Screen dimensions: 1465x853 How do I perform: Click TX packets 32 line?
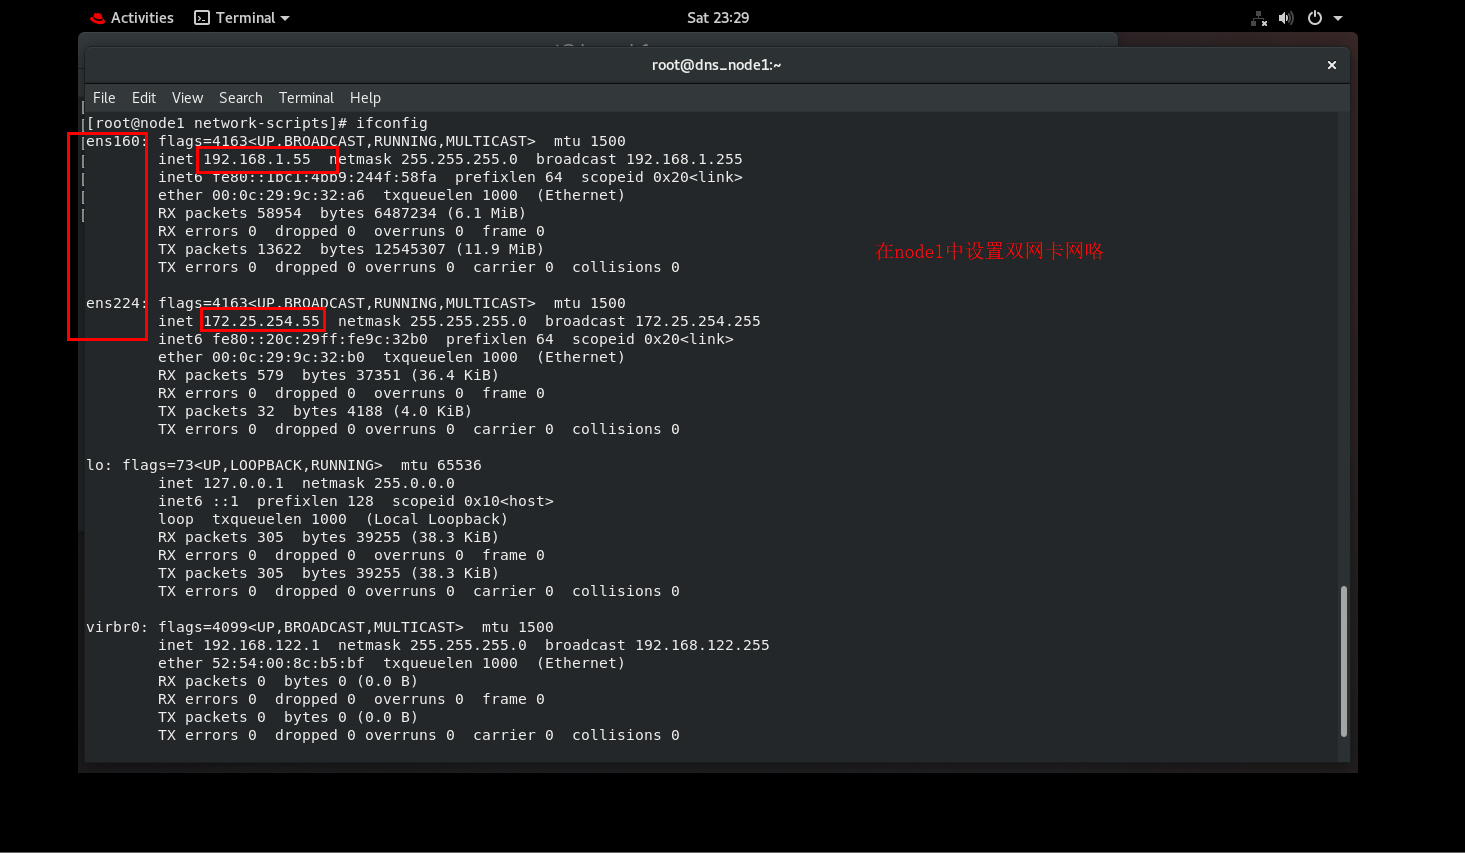[315, 411]
